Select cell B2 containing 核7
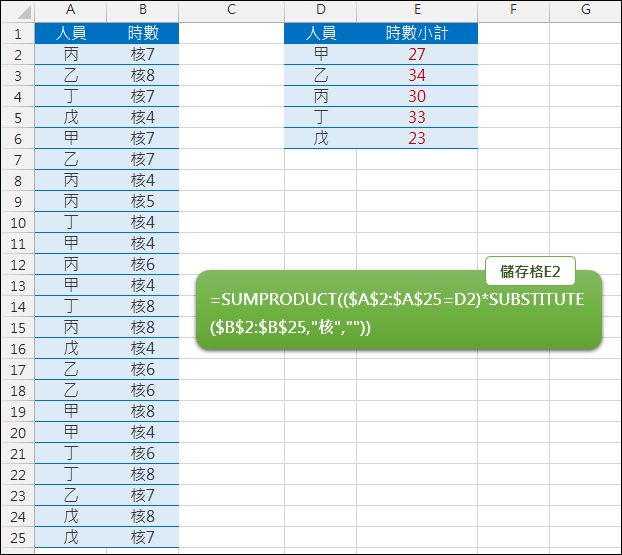The width and height of the screenshot is (622, 555). pyautogui.click(x=143, y=54)
